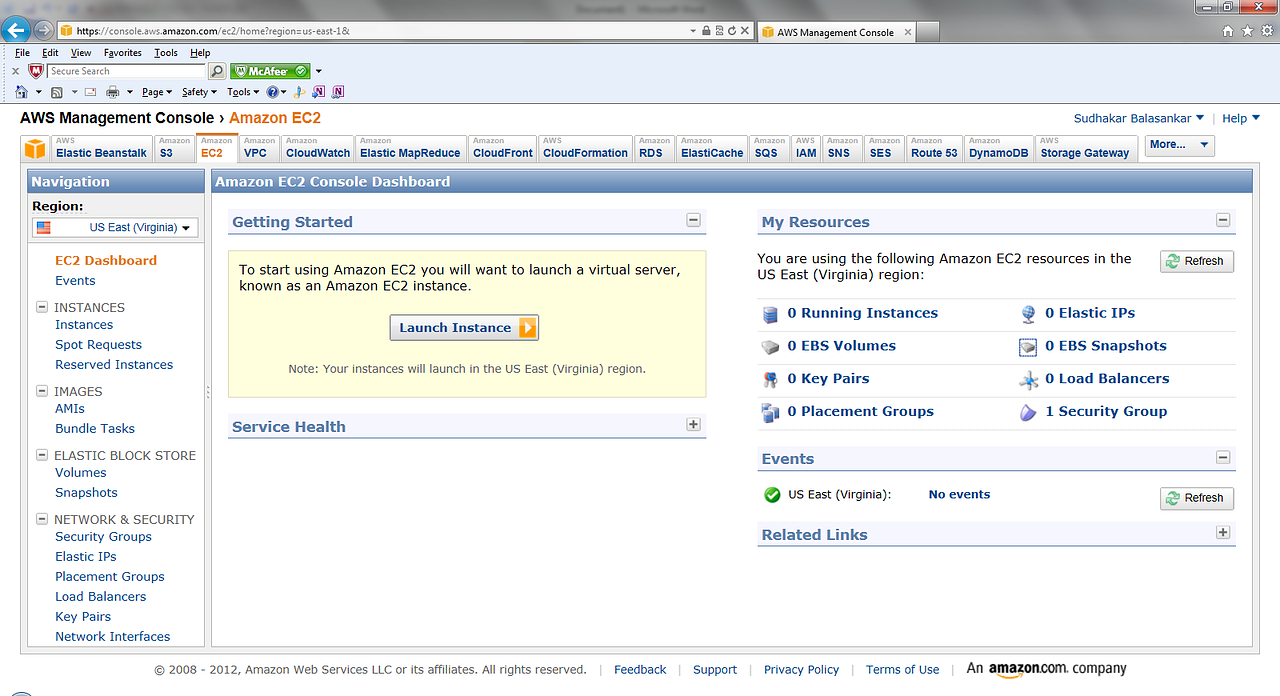Open the Elastic Beanstalk tab
Screen dimensions: 1280x696
[x=101, y=148]
